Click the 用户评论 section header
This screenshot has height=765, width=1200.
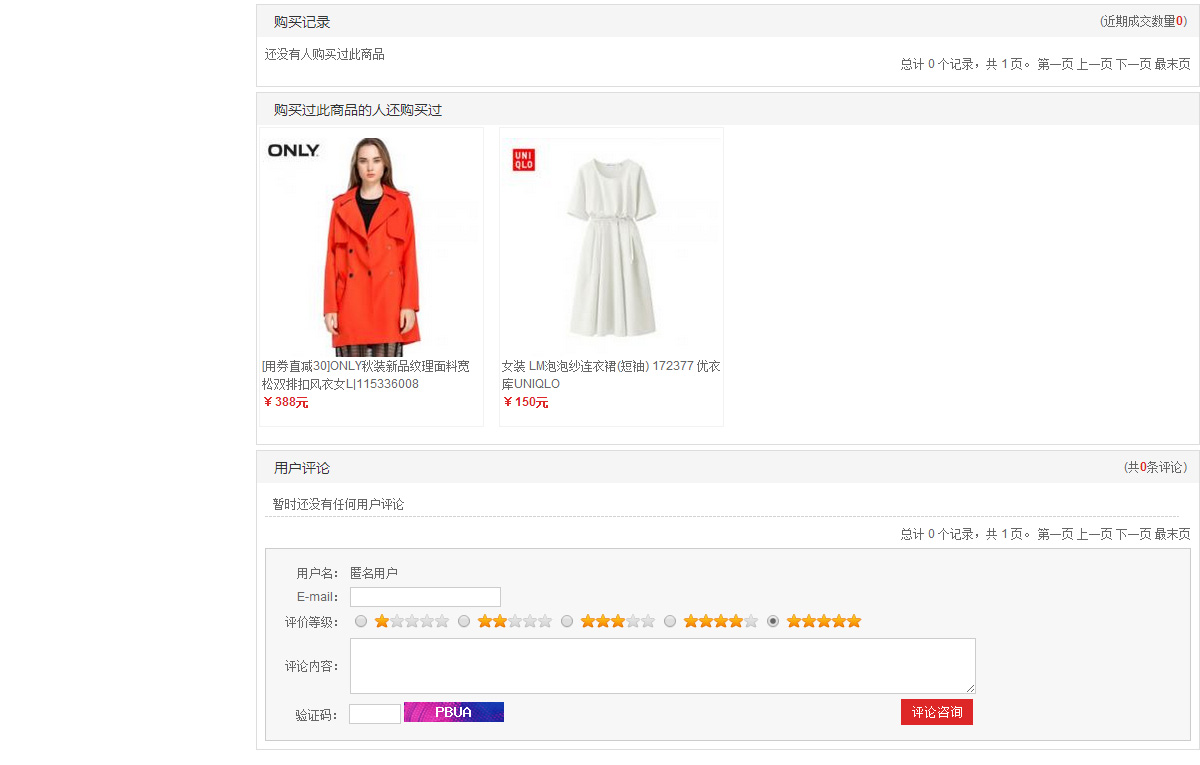[302, 468]
